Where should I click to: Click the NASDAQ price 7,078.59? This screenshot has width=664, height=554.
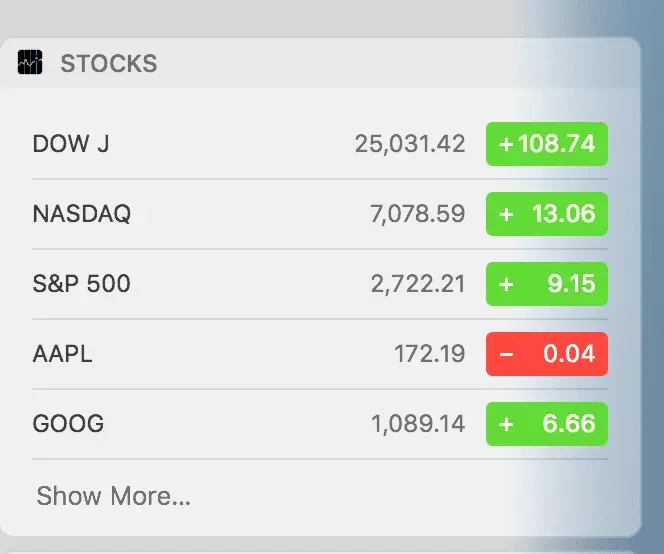click(417, 214)
